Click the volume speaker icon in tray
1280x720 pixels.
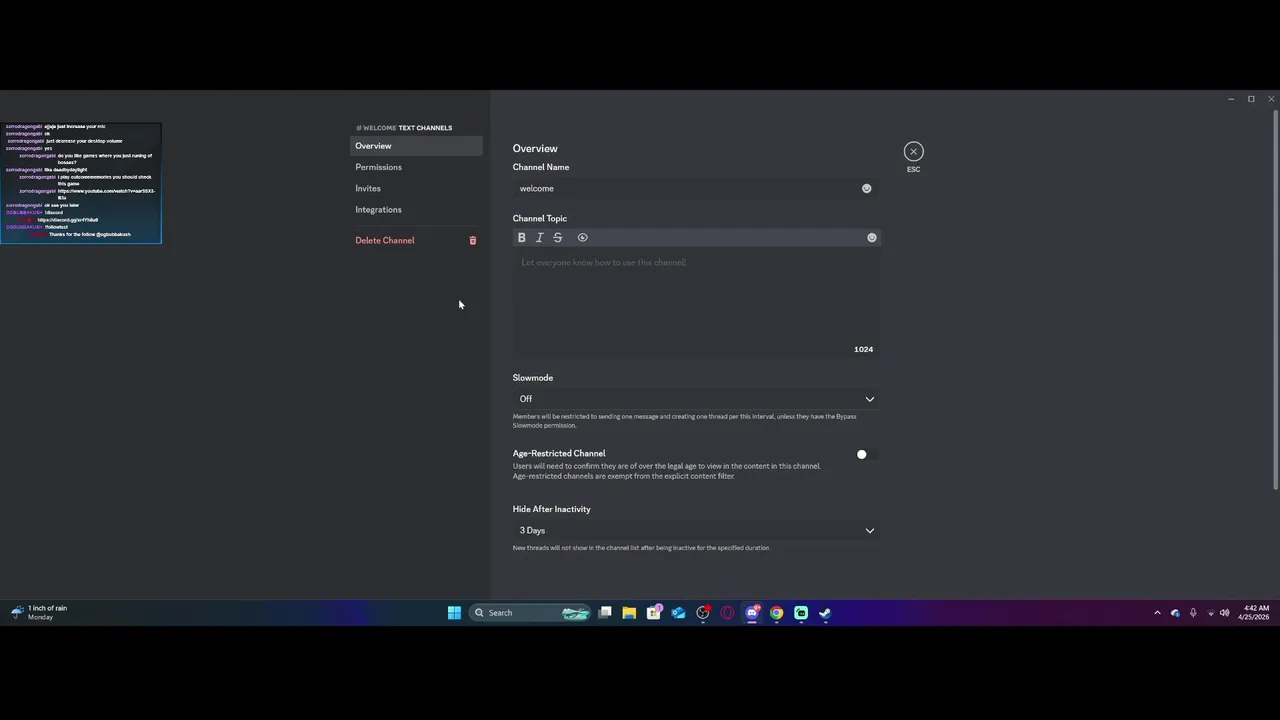(1225, 613)
